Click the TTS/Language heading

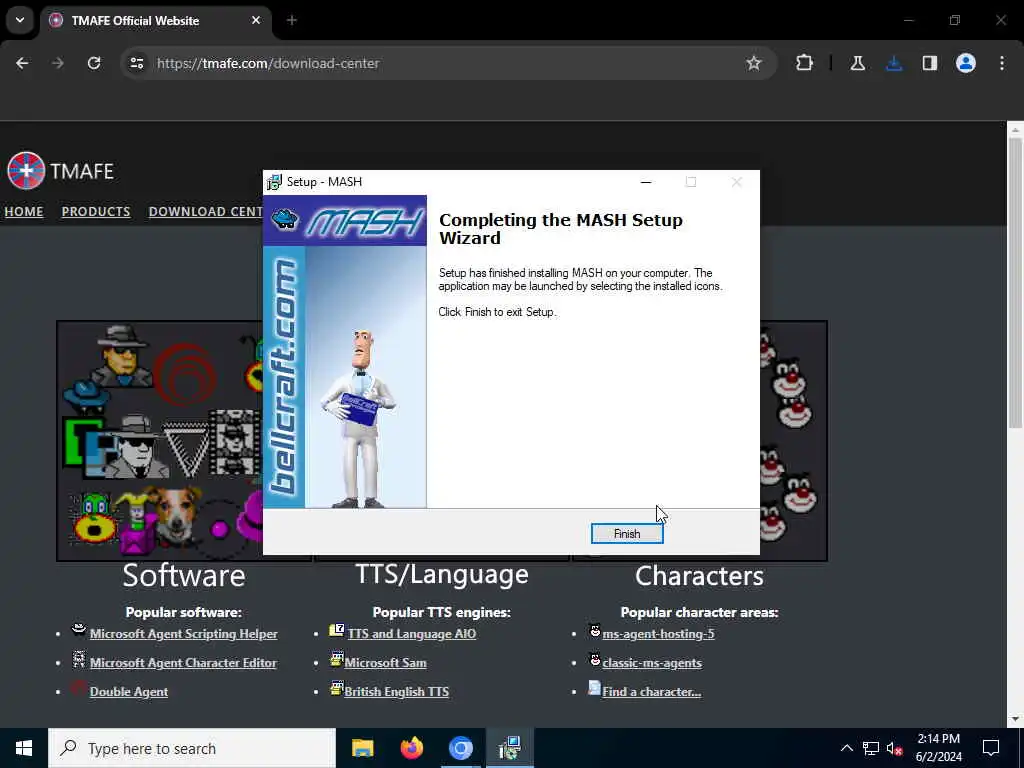442,574
